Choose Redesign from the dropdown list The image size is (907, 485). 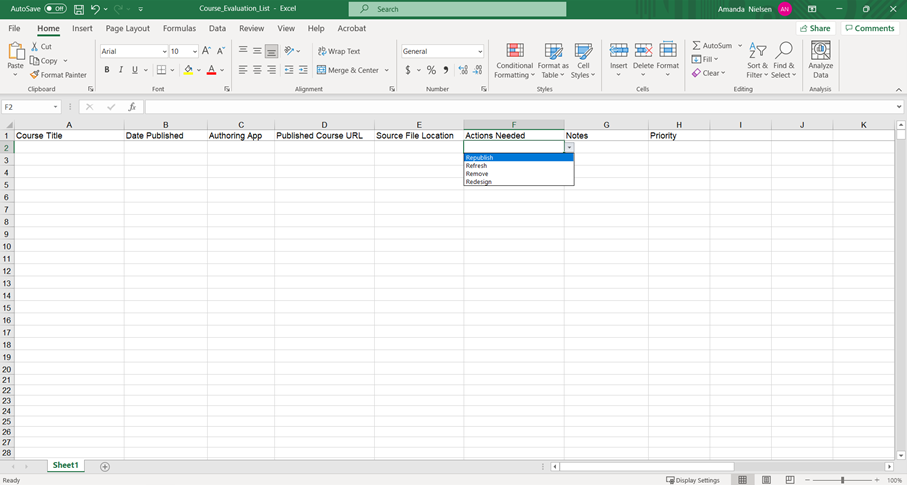[479, 182]
